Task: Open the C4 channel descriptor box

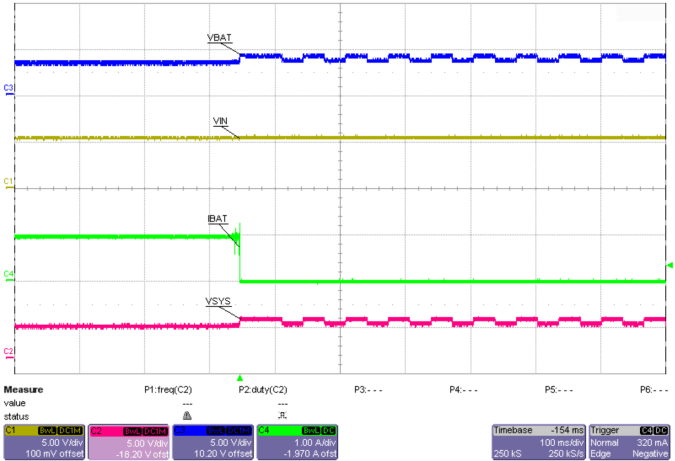Action: [297, 442]
